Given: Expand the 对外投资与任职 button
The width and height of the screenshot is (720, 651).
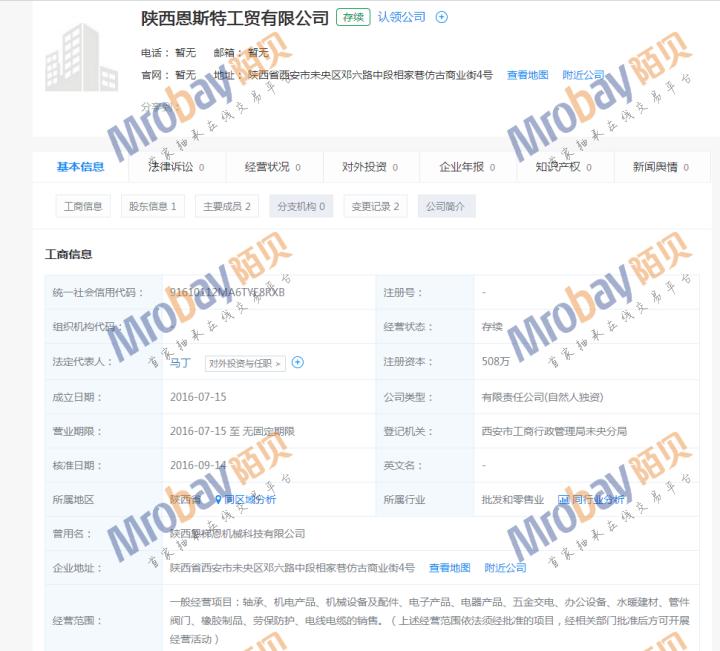Looking at the screenshot, I should pyautogui.click(x=245, y=363).
